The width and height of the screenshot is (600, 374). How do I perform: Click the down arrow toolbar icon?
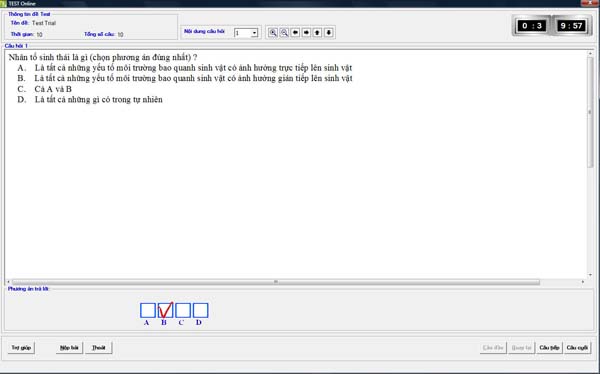tap(329, 33)
